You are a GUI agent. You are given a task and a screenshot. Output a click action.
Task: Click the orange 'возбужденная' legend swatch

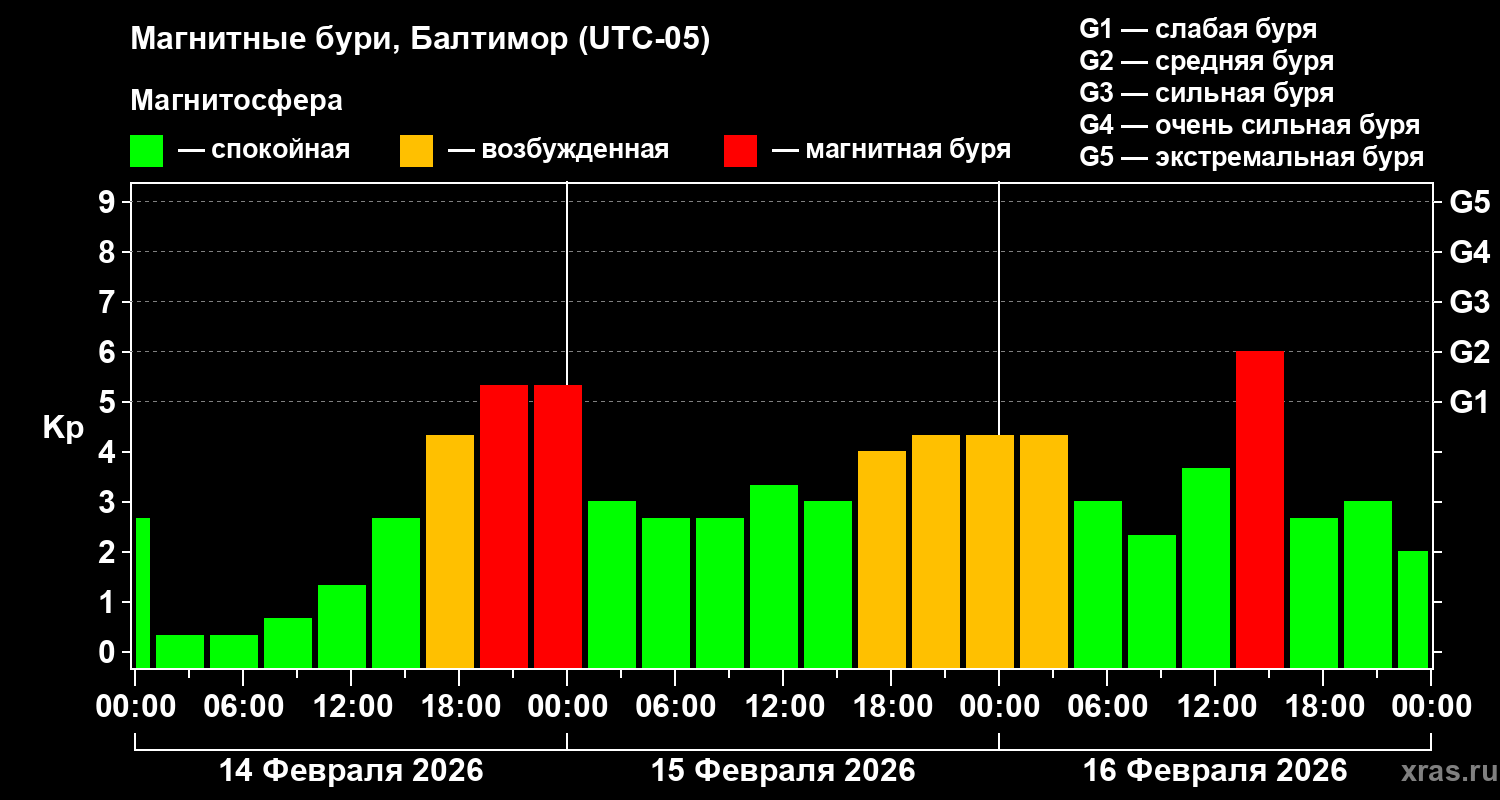tap(416, 150)
